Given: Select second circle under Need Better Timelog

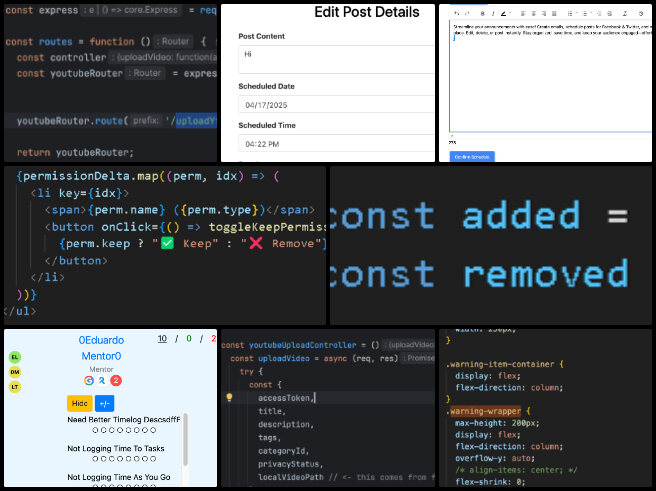Looking at the screenshot, I should point(103,430).
